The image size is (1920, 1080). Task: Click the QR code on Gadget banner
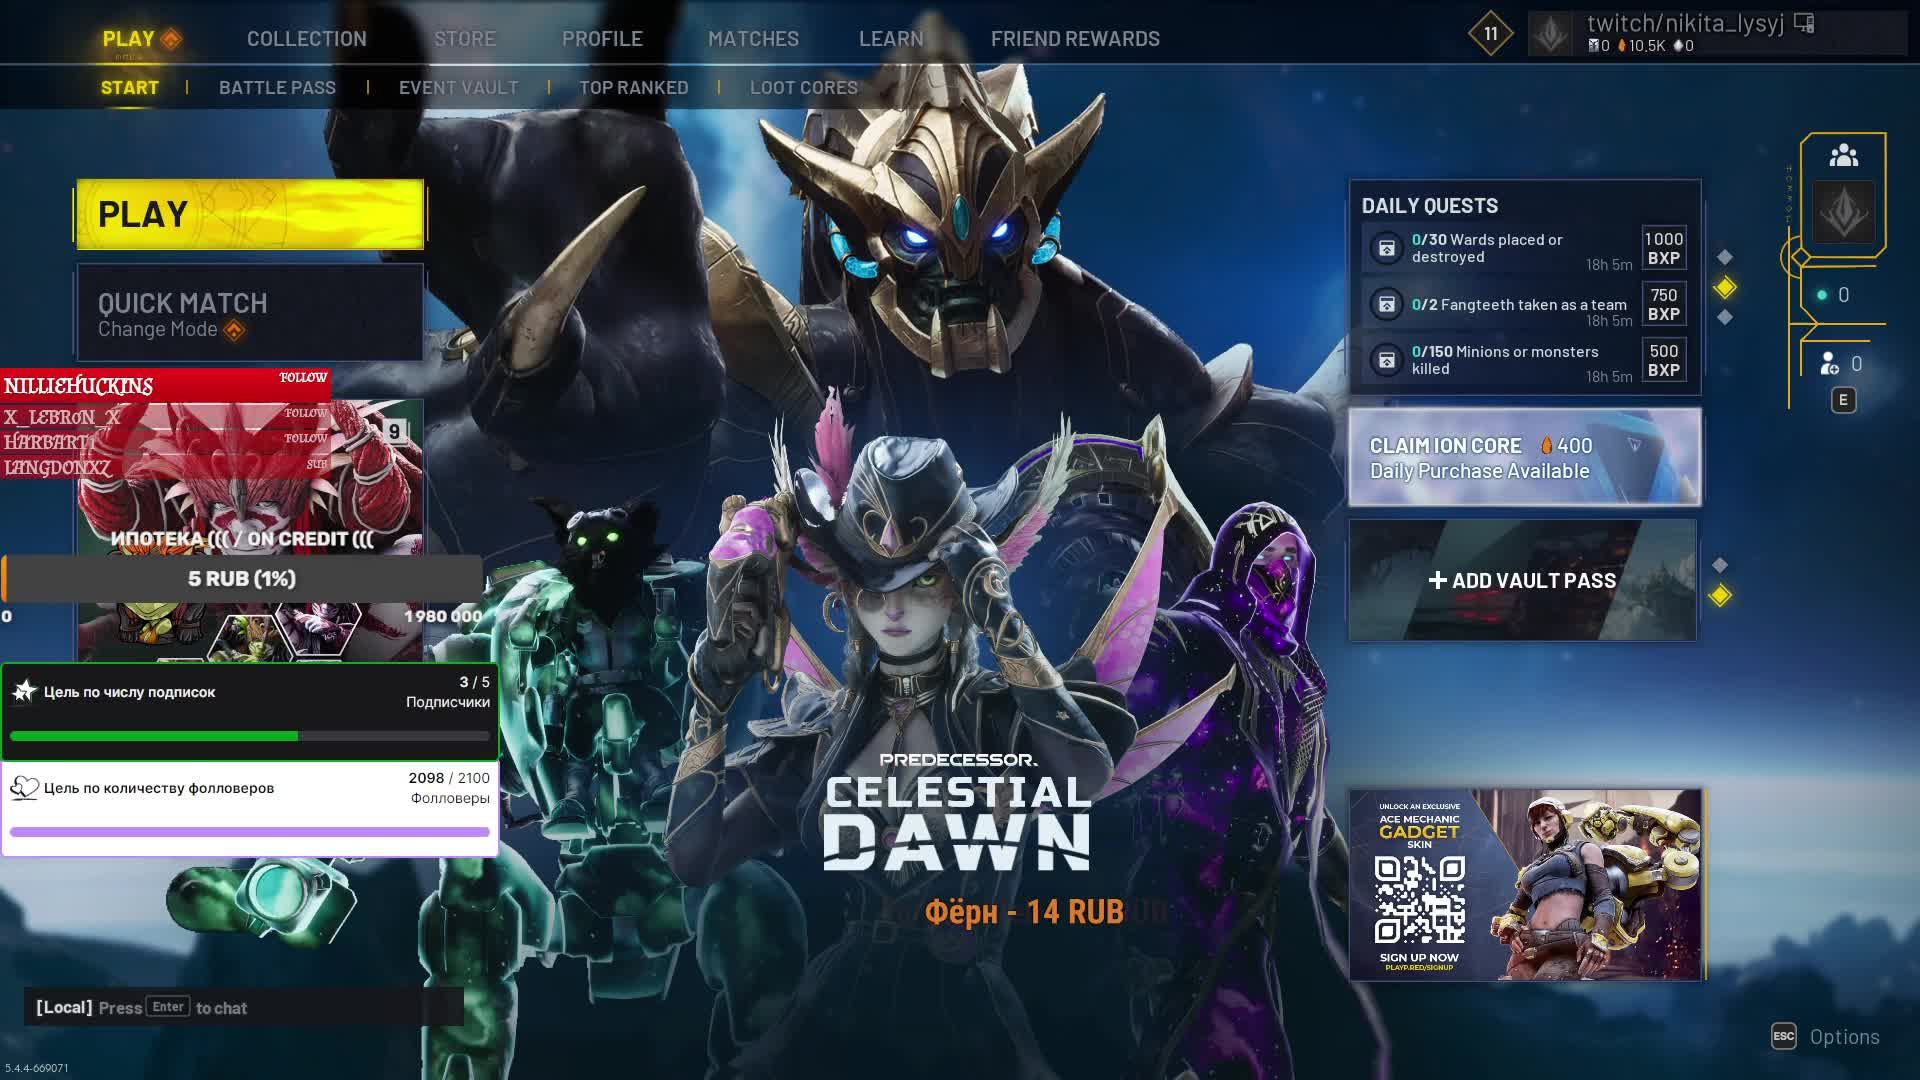click(x=1420, y=900)
